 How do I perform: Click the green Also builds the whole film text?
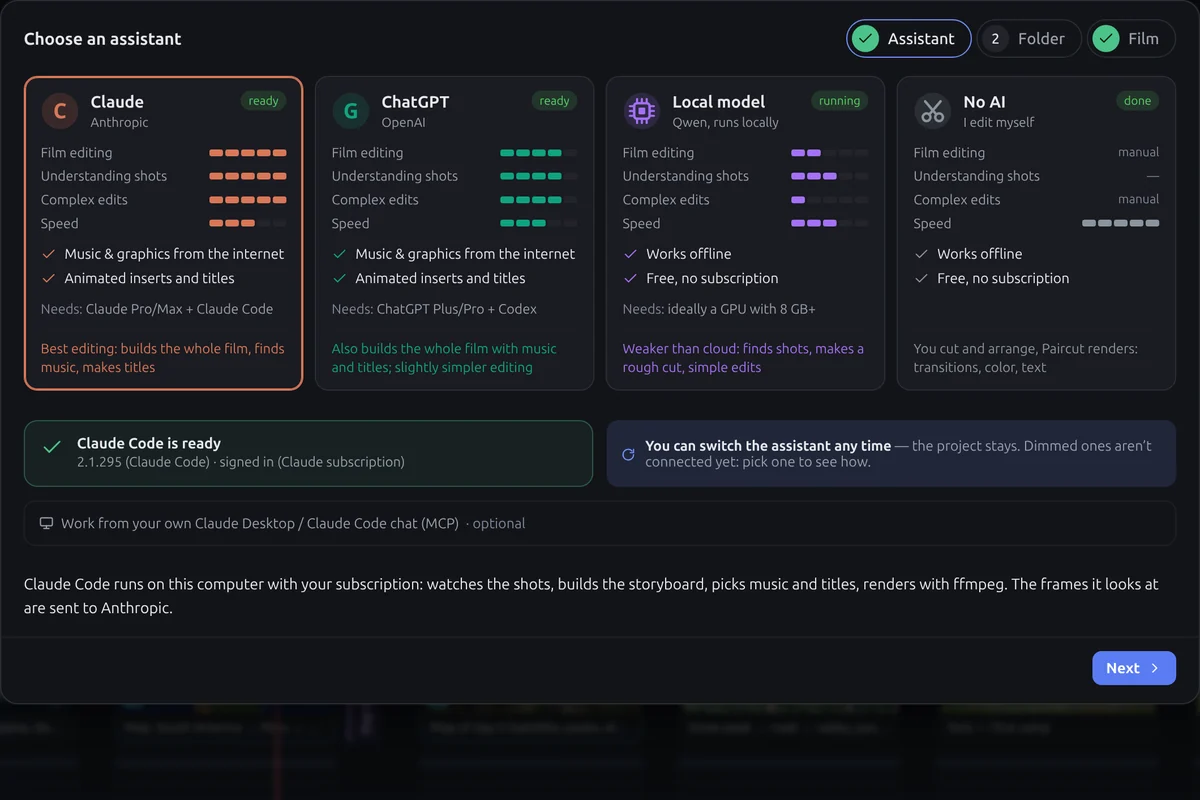[x=444, y=358]
